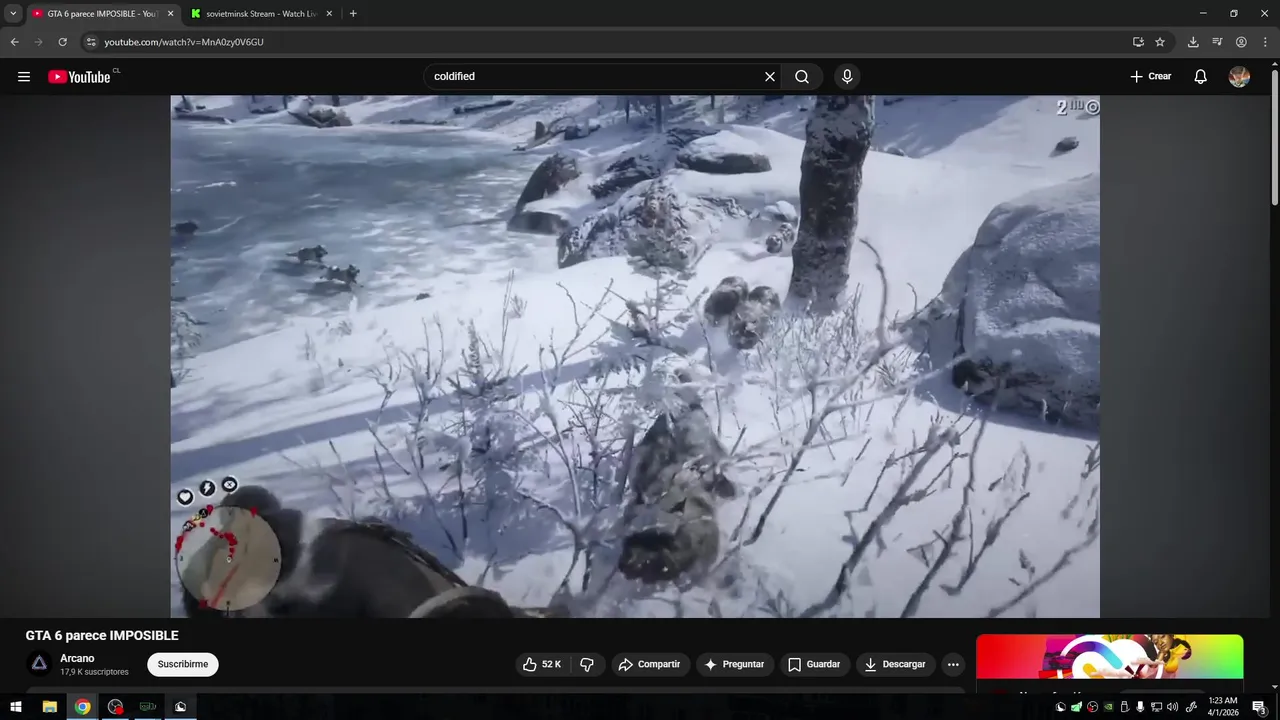Screen dimensions: 1280x720
Task: Like the video with 52 K likes
Action: [542, 664]
